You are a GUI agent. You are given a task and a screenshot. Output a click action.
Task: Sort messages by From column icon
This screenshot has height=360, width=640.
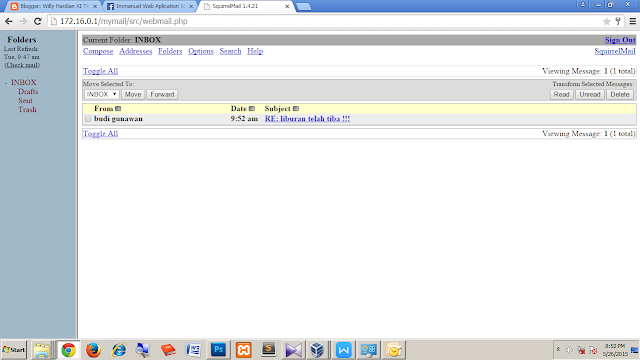pyautogui.click(x=118, y=109)
